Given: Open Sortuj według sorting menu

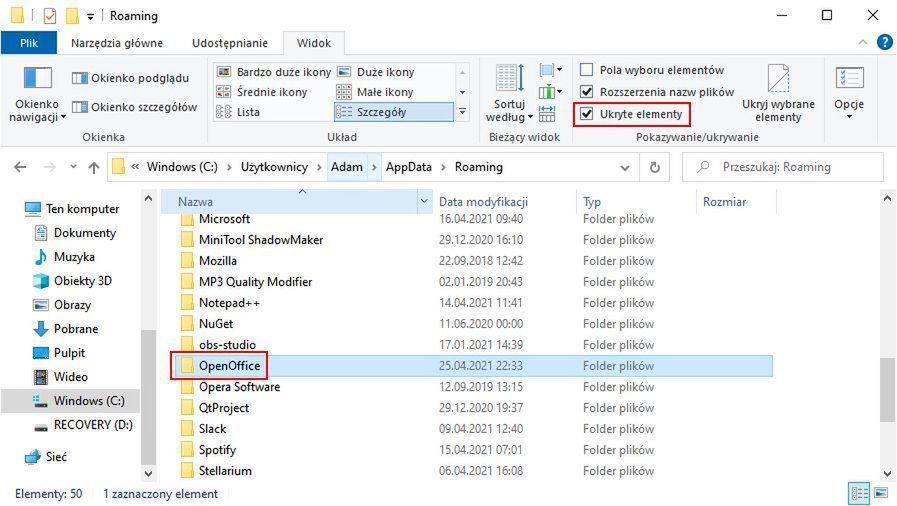Looking at the screenshot, I should coord(509,94).
